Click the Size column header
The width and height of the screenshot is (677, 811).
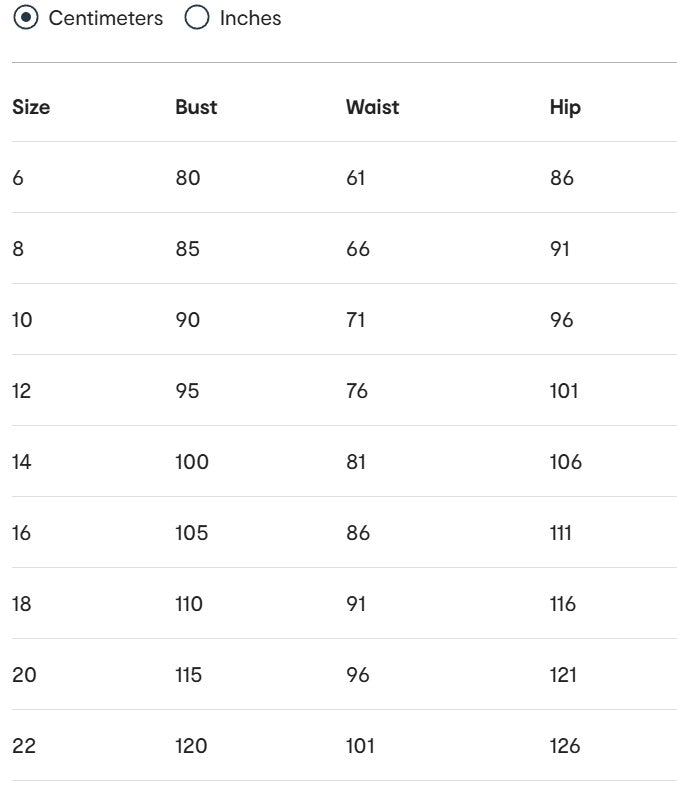(30, 107)
